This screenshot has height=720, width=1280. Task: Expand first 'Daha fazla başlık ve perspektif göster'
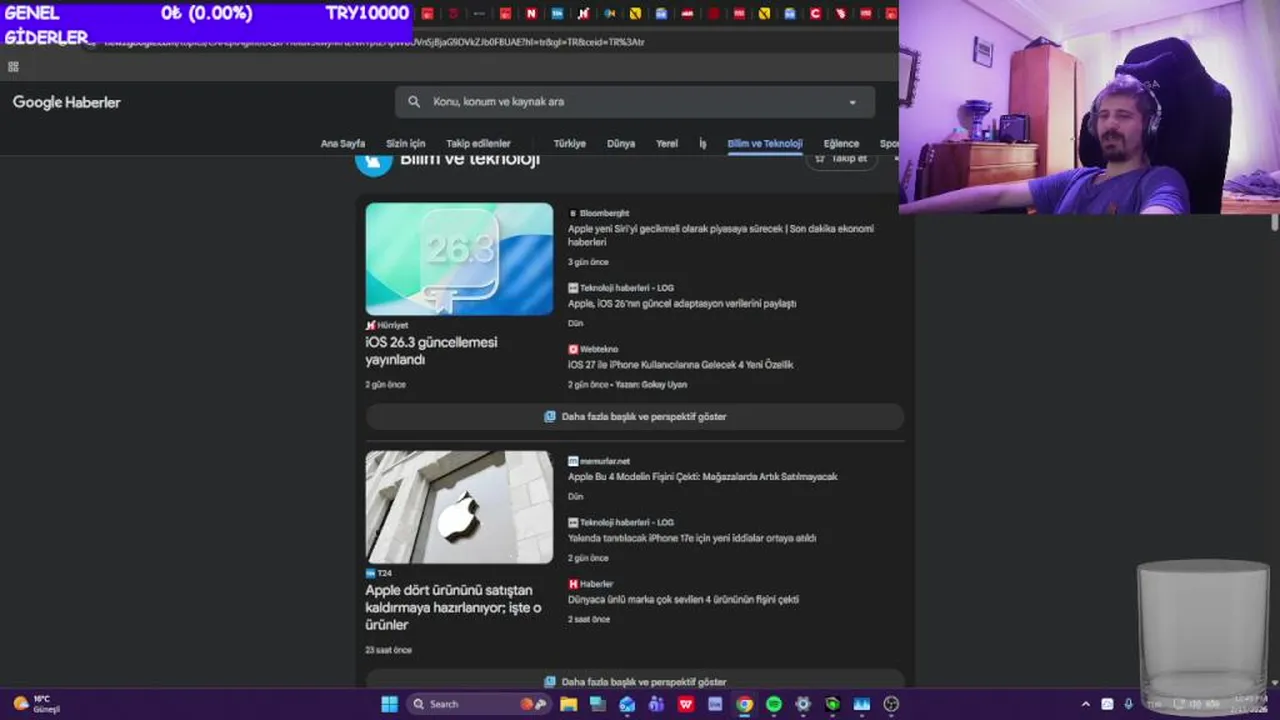pos(635,417)
